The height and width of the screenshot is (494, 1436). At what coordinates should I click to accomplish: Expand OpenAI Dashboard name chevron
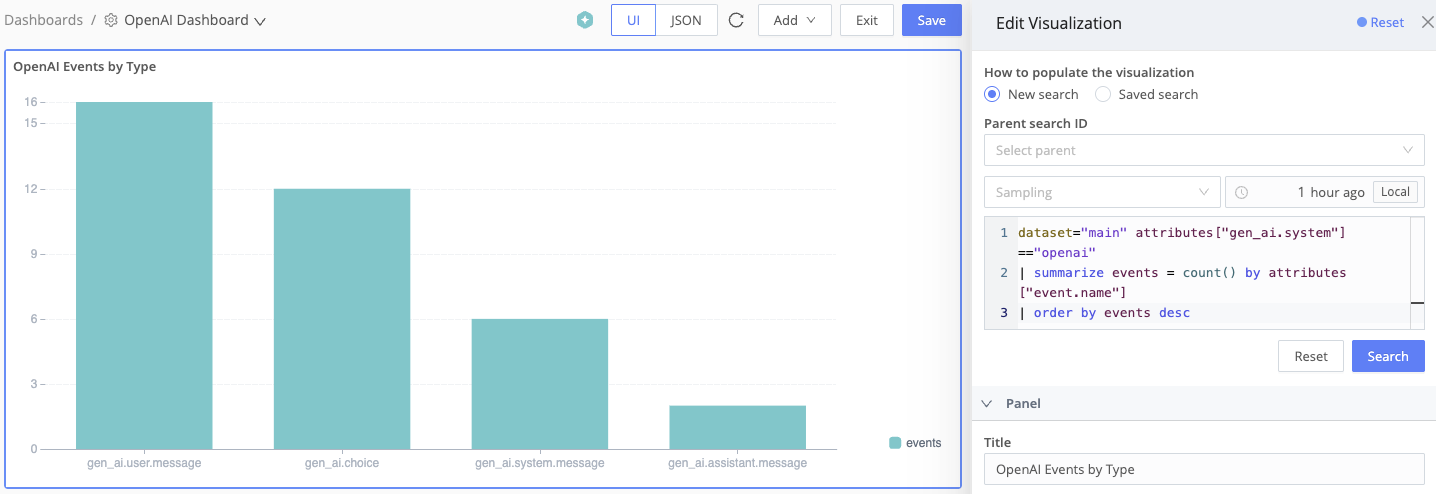click(x=260, y=21)
